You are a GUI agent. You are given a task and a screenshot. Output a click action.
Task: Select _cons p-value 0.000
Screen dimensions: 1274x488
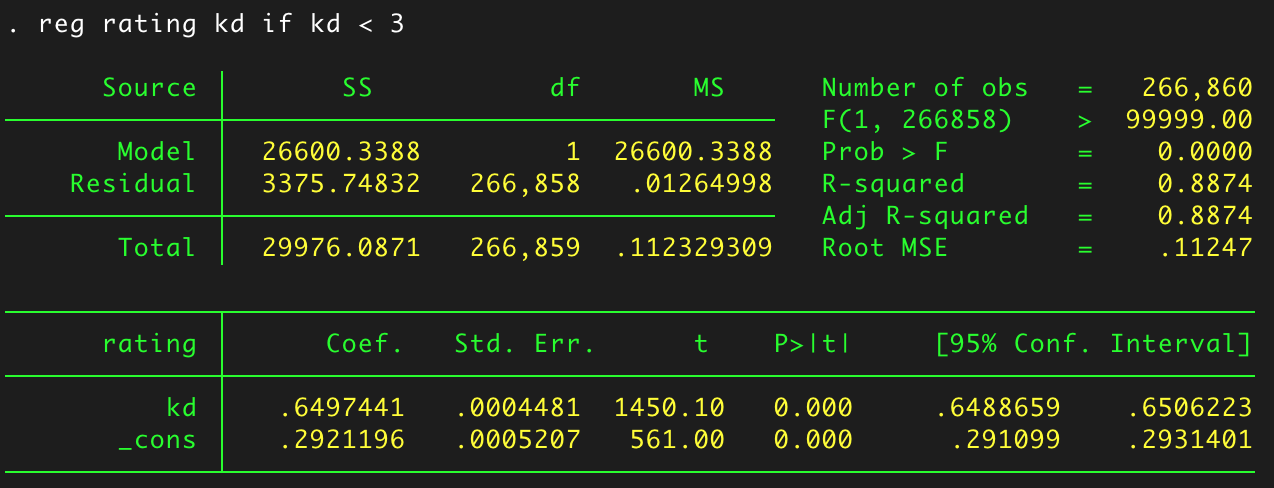click(x=813, y=440)
